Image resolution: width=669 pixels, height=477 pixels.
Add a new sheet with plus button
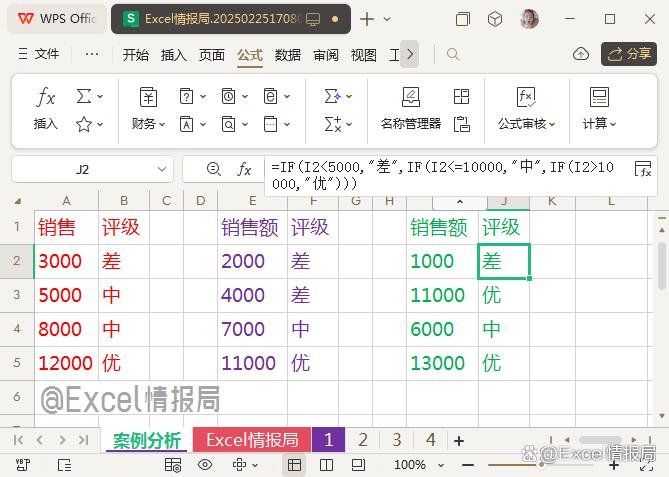tap(459, 440)
